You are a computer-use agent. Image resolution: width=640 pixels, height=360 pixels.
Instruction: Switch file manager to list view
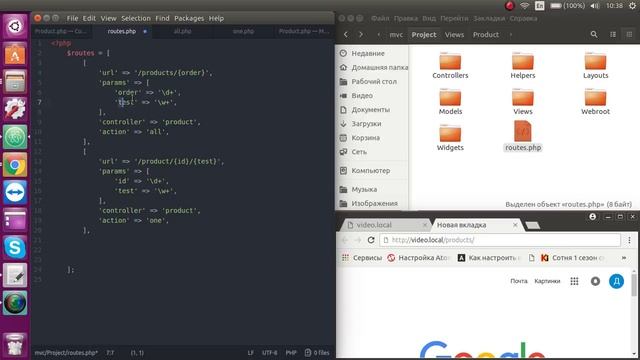coord(613,35)
